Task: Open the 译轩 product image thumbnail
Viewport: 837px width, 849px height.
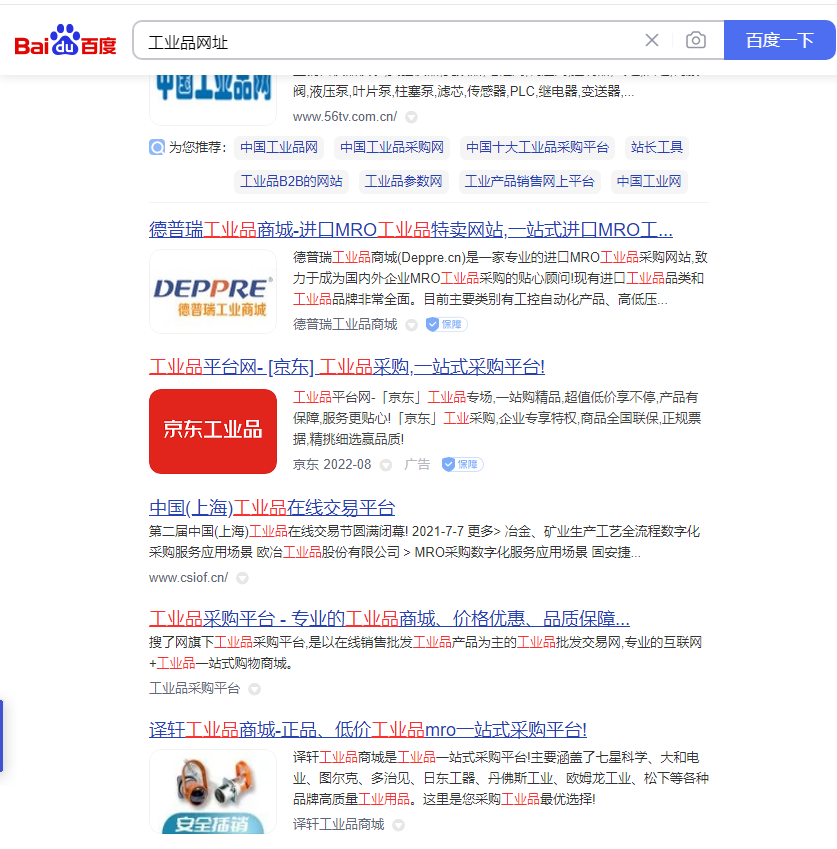Action: point(213,792)
